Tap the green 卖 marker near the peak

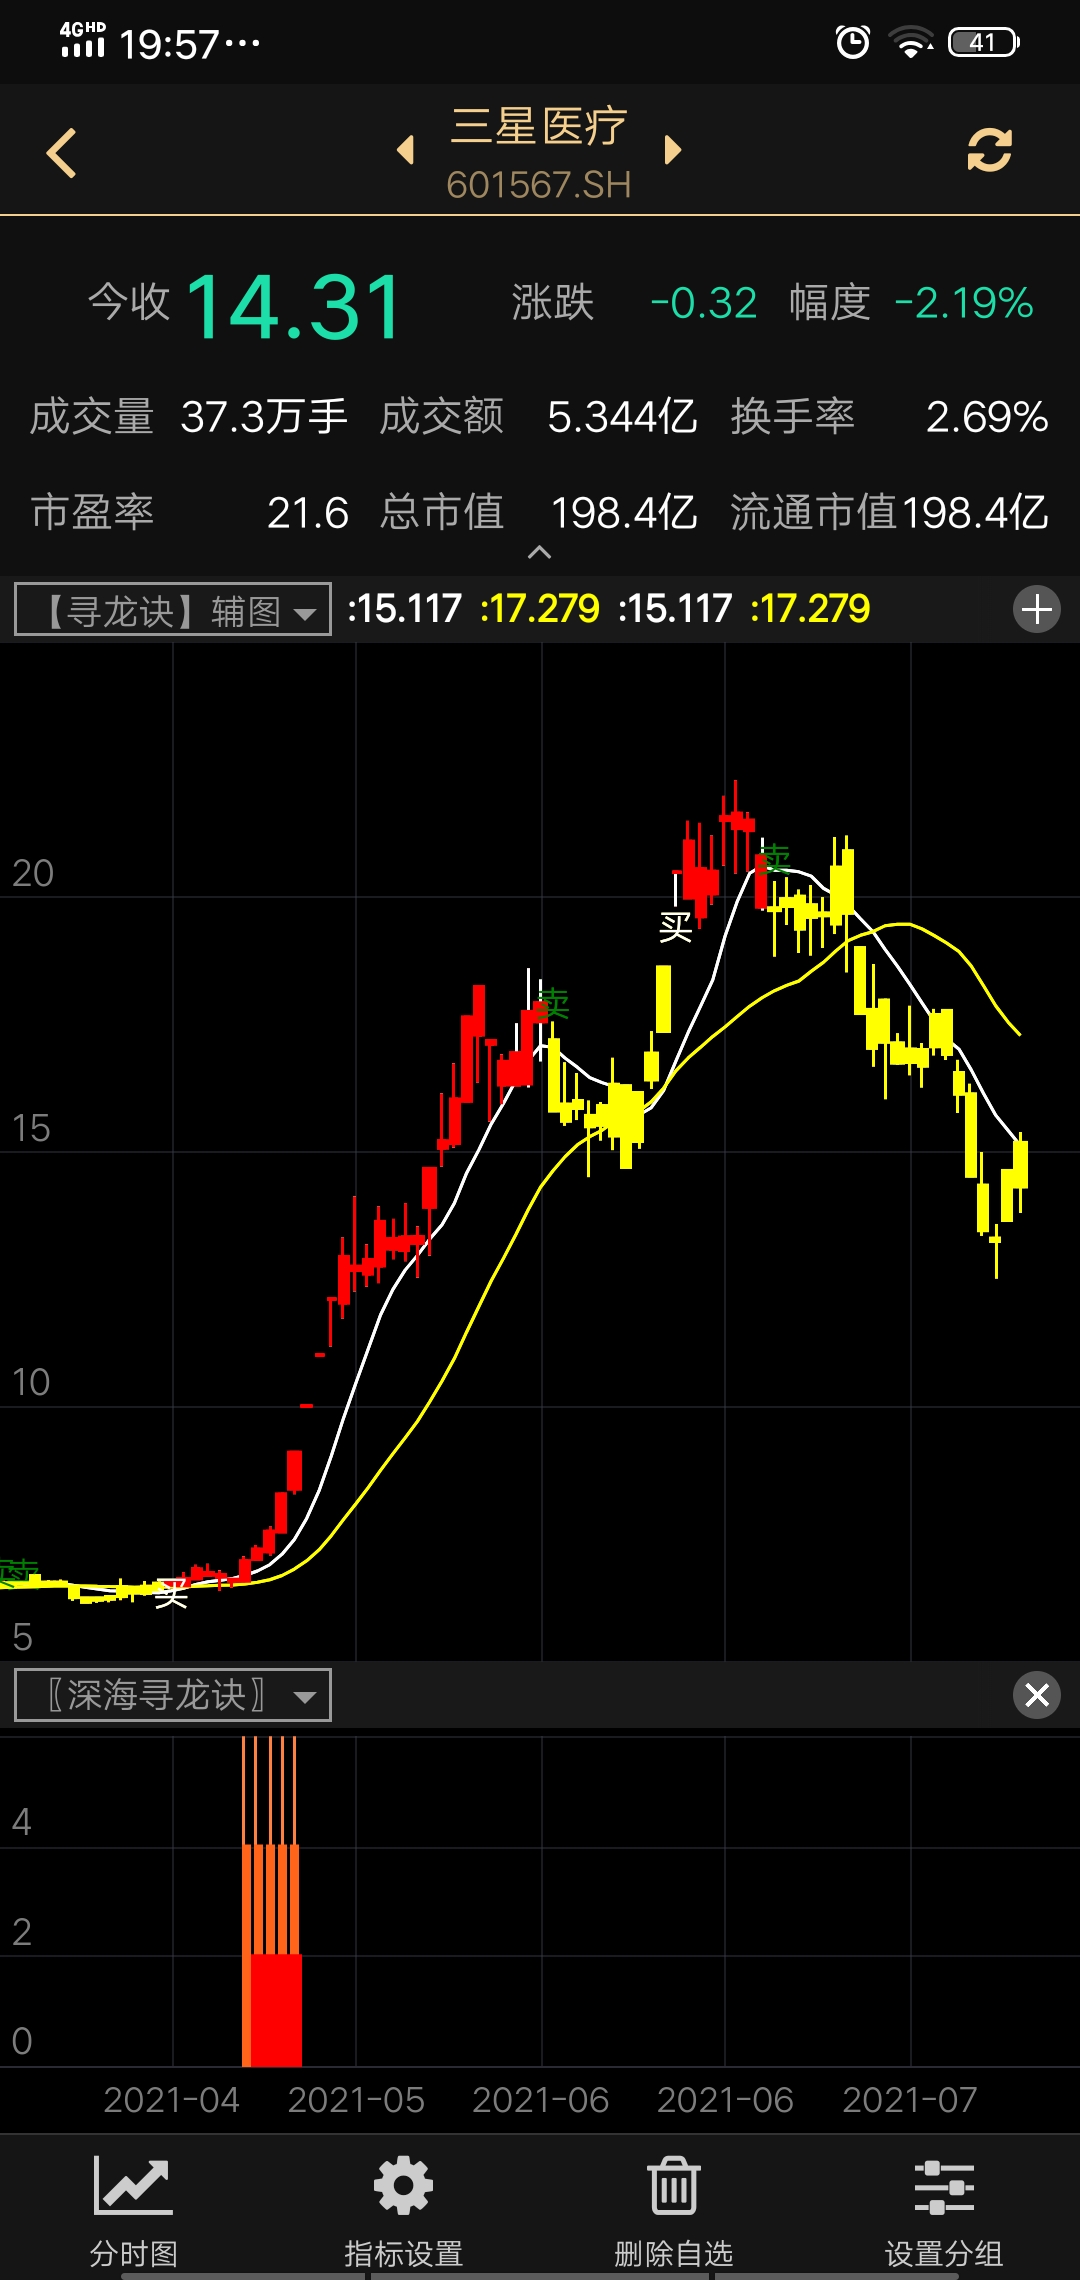(774, 859)
